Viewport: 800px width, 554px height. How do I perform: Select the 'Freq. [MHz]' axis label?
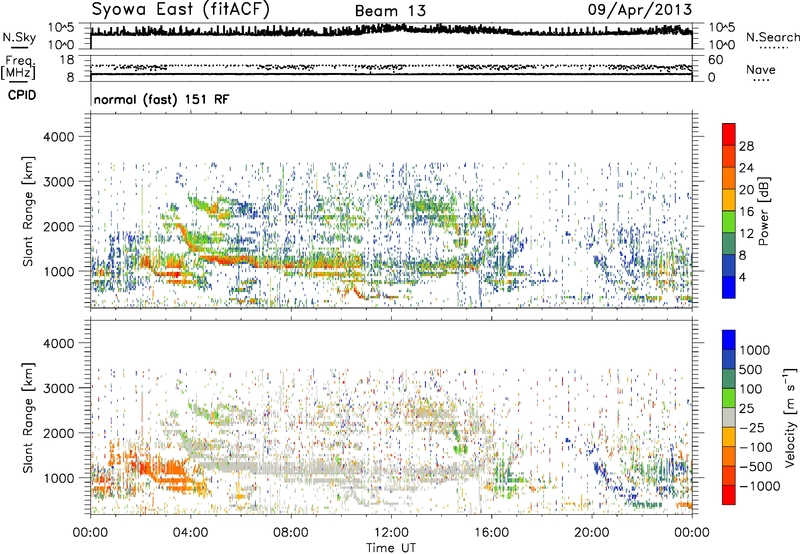pyautogui.click(x=19, y=68)
